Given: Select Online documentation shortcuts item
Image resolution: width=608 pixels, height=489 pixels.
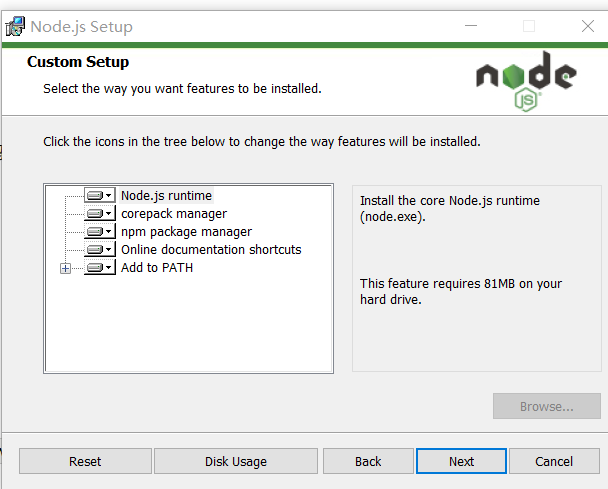Looking at the screenshot, I should [x=211, y=249].
